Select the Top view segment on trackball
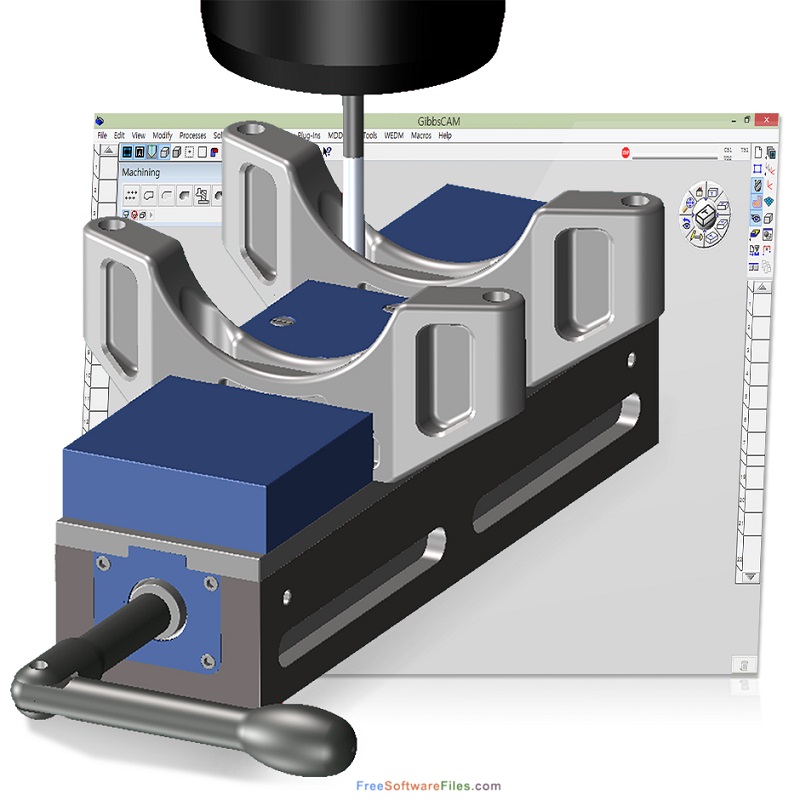 (x=713, y=192)
